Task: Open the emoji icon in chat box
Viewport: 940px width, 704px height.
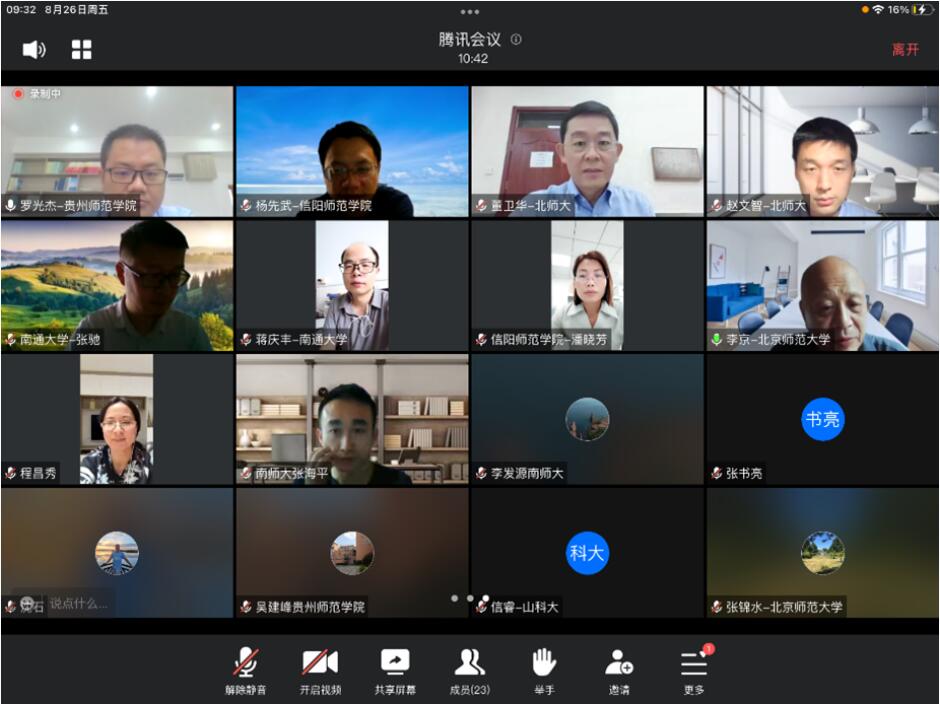Action: point(27,603)
